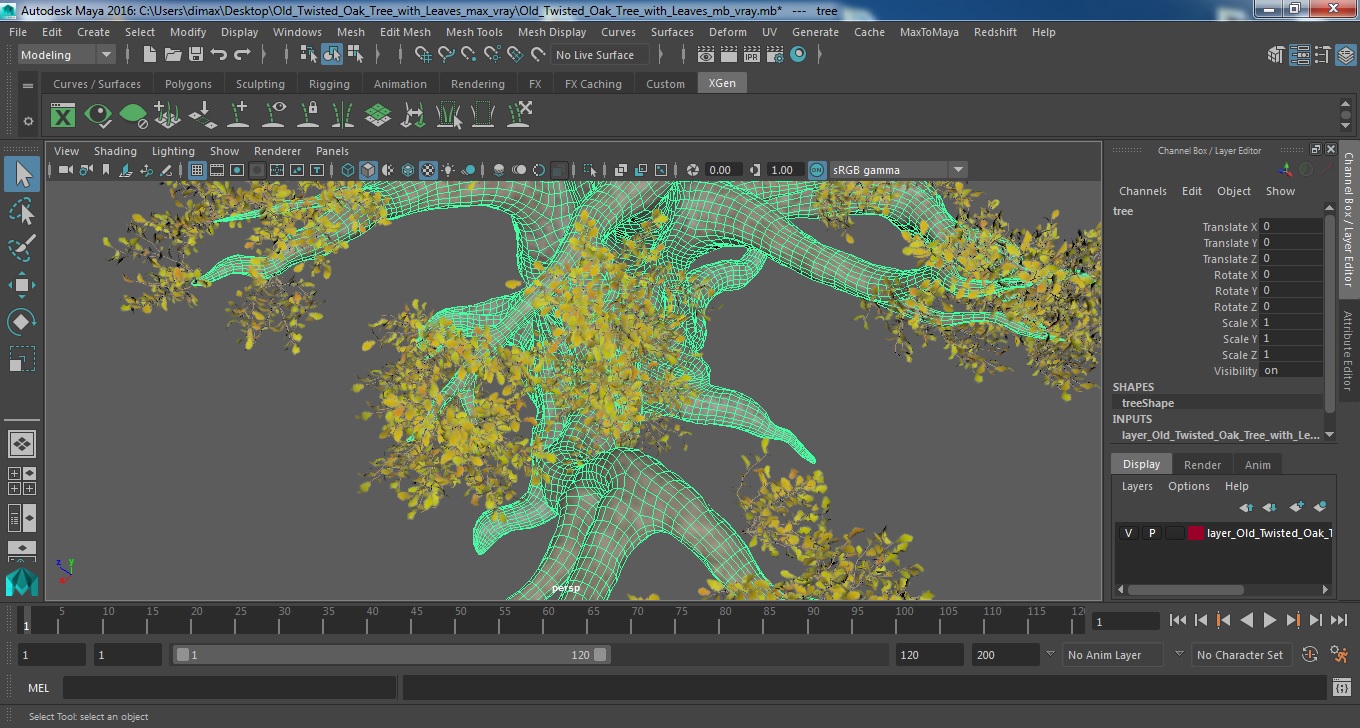Expand the No Anim Layer dropdown
The height and width of the screenshot is (728, 1360).
[1112, 655]
